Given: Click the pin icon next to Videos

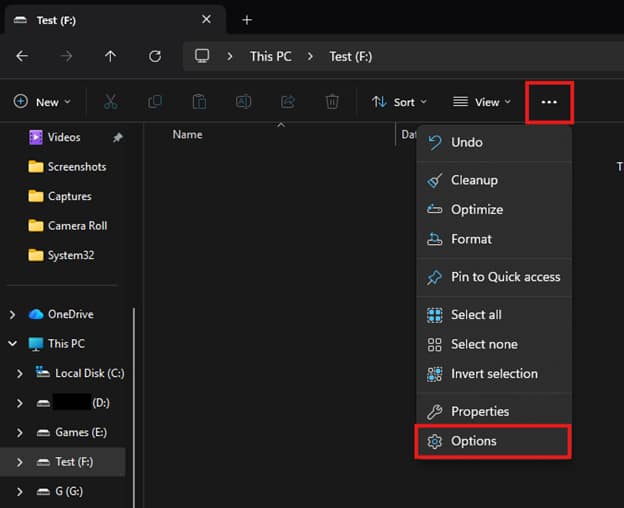Looking at the screenshot, I should coord(117,138).
